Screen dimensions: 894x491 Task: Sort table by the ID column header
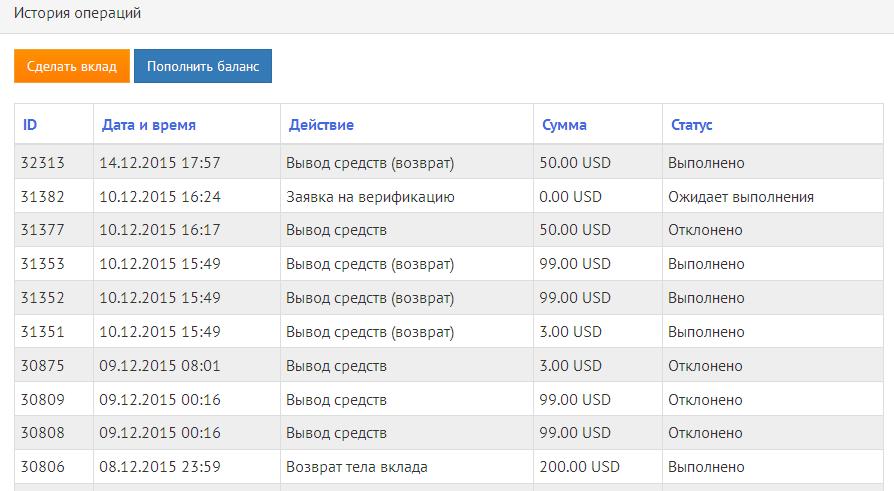pyautogui.click(x=30, y=125)
